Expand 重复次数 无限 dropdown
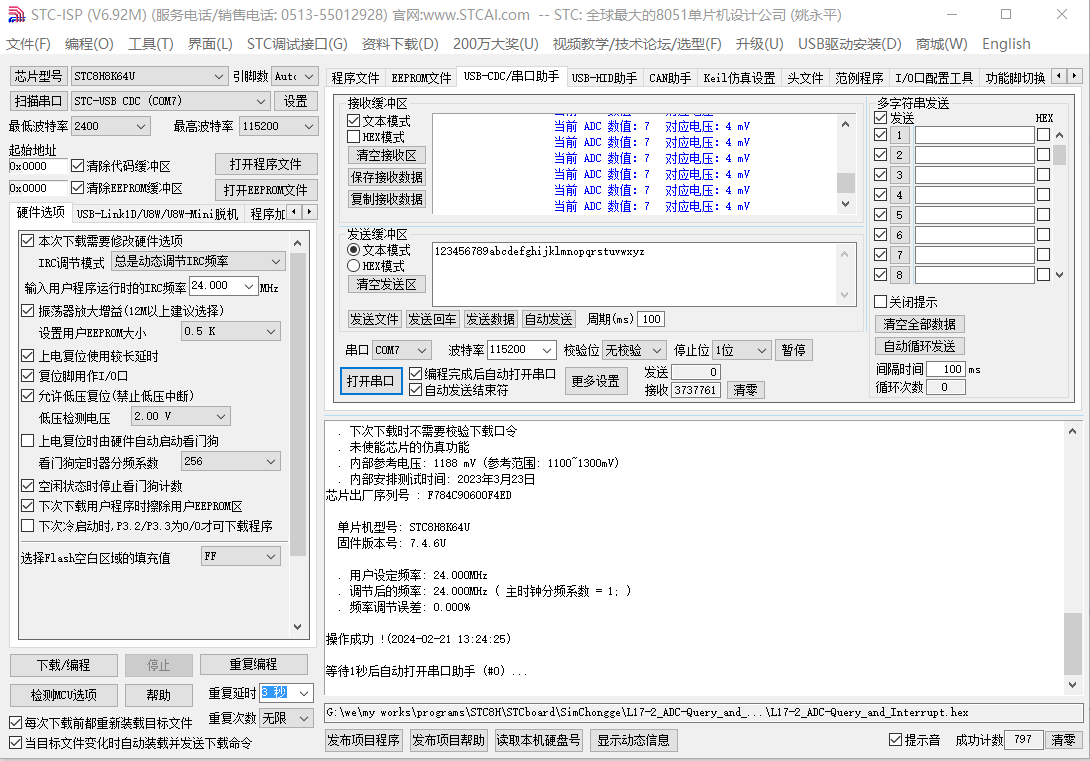The height and width of the screenshot is (761, 1090). click(286, 719)
